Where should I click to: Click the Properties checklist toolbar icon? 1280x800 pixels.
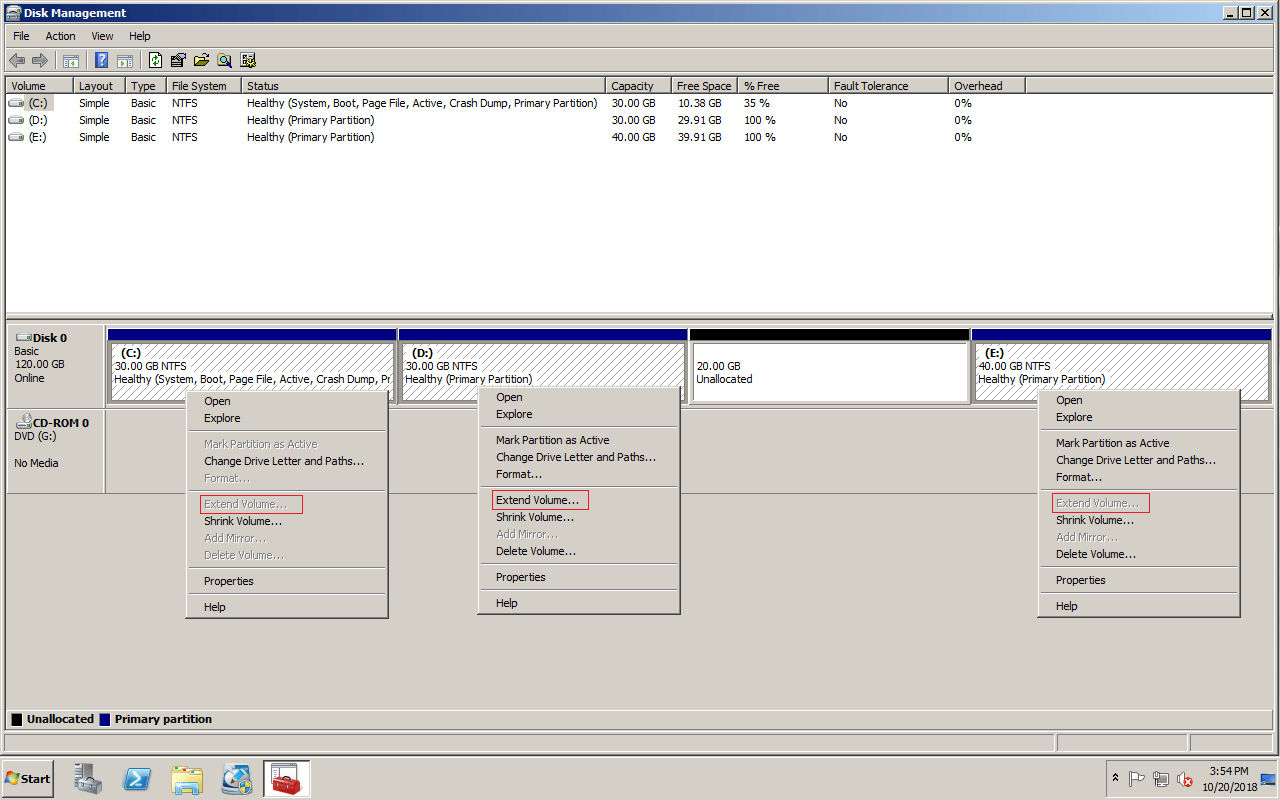178,60
